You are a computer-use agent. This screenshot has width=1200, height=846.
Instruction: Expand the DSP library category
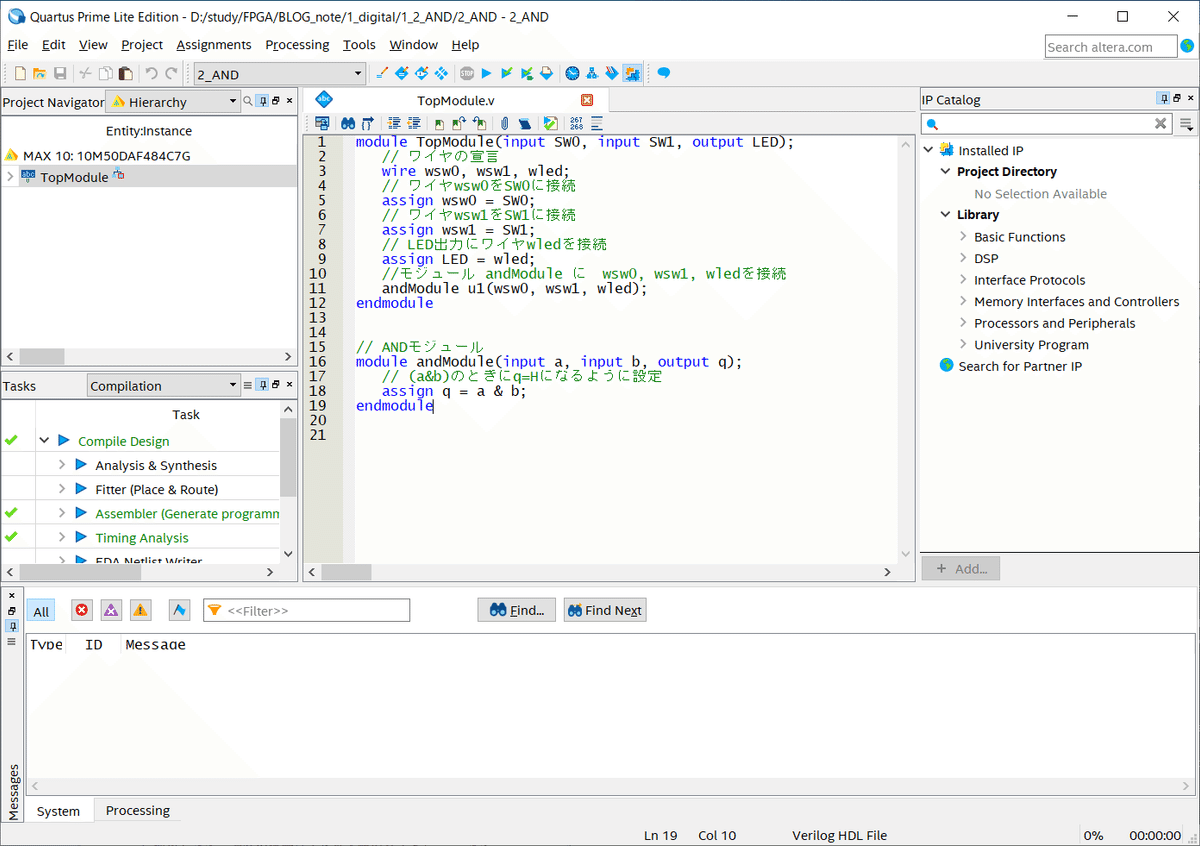click(x=963, y=258)
